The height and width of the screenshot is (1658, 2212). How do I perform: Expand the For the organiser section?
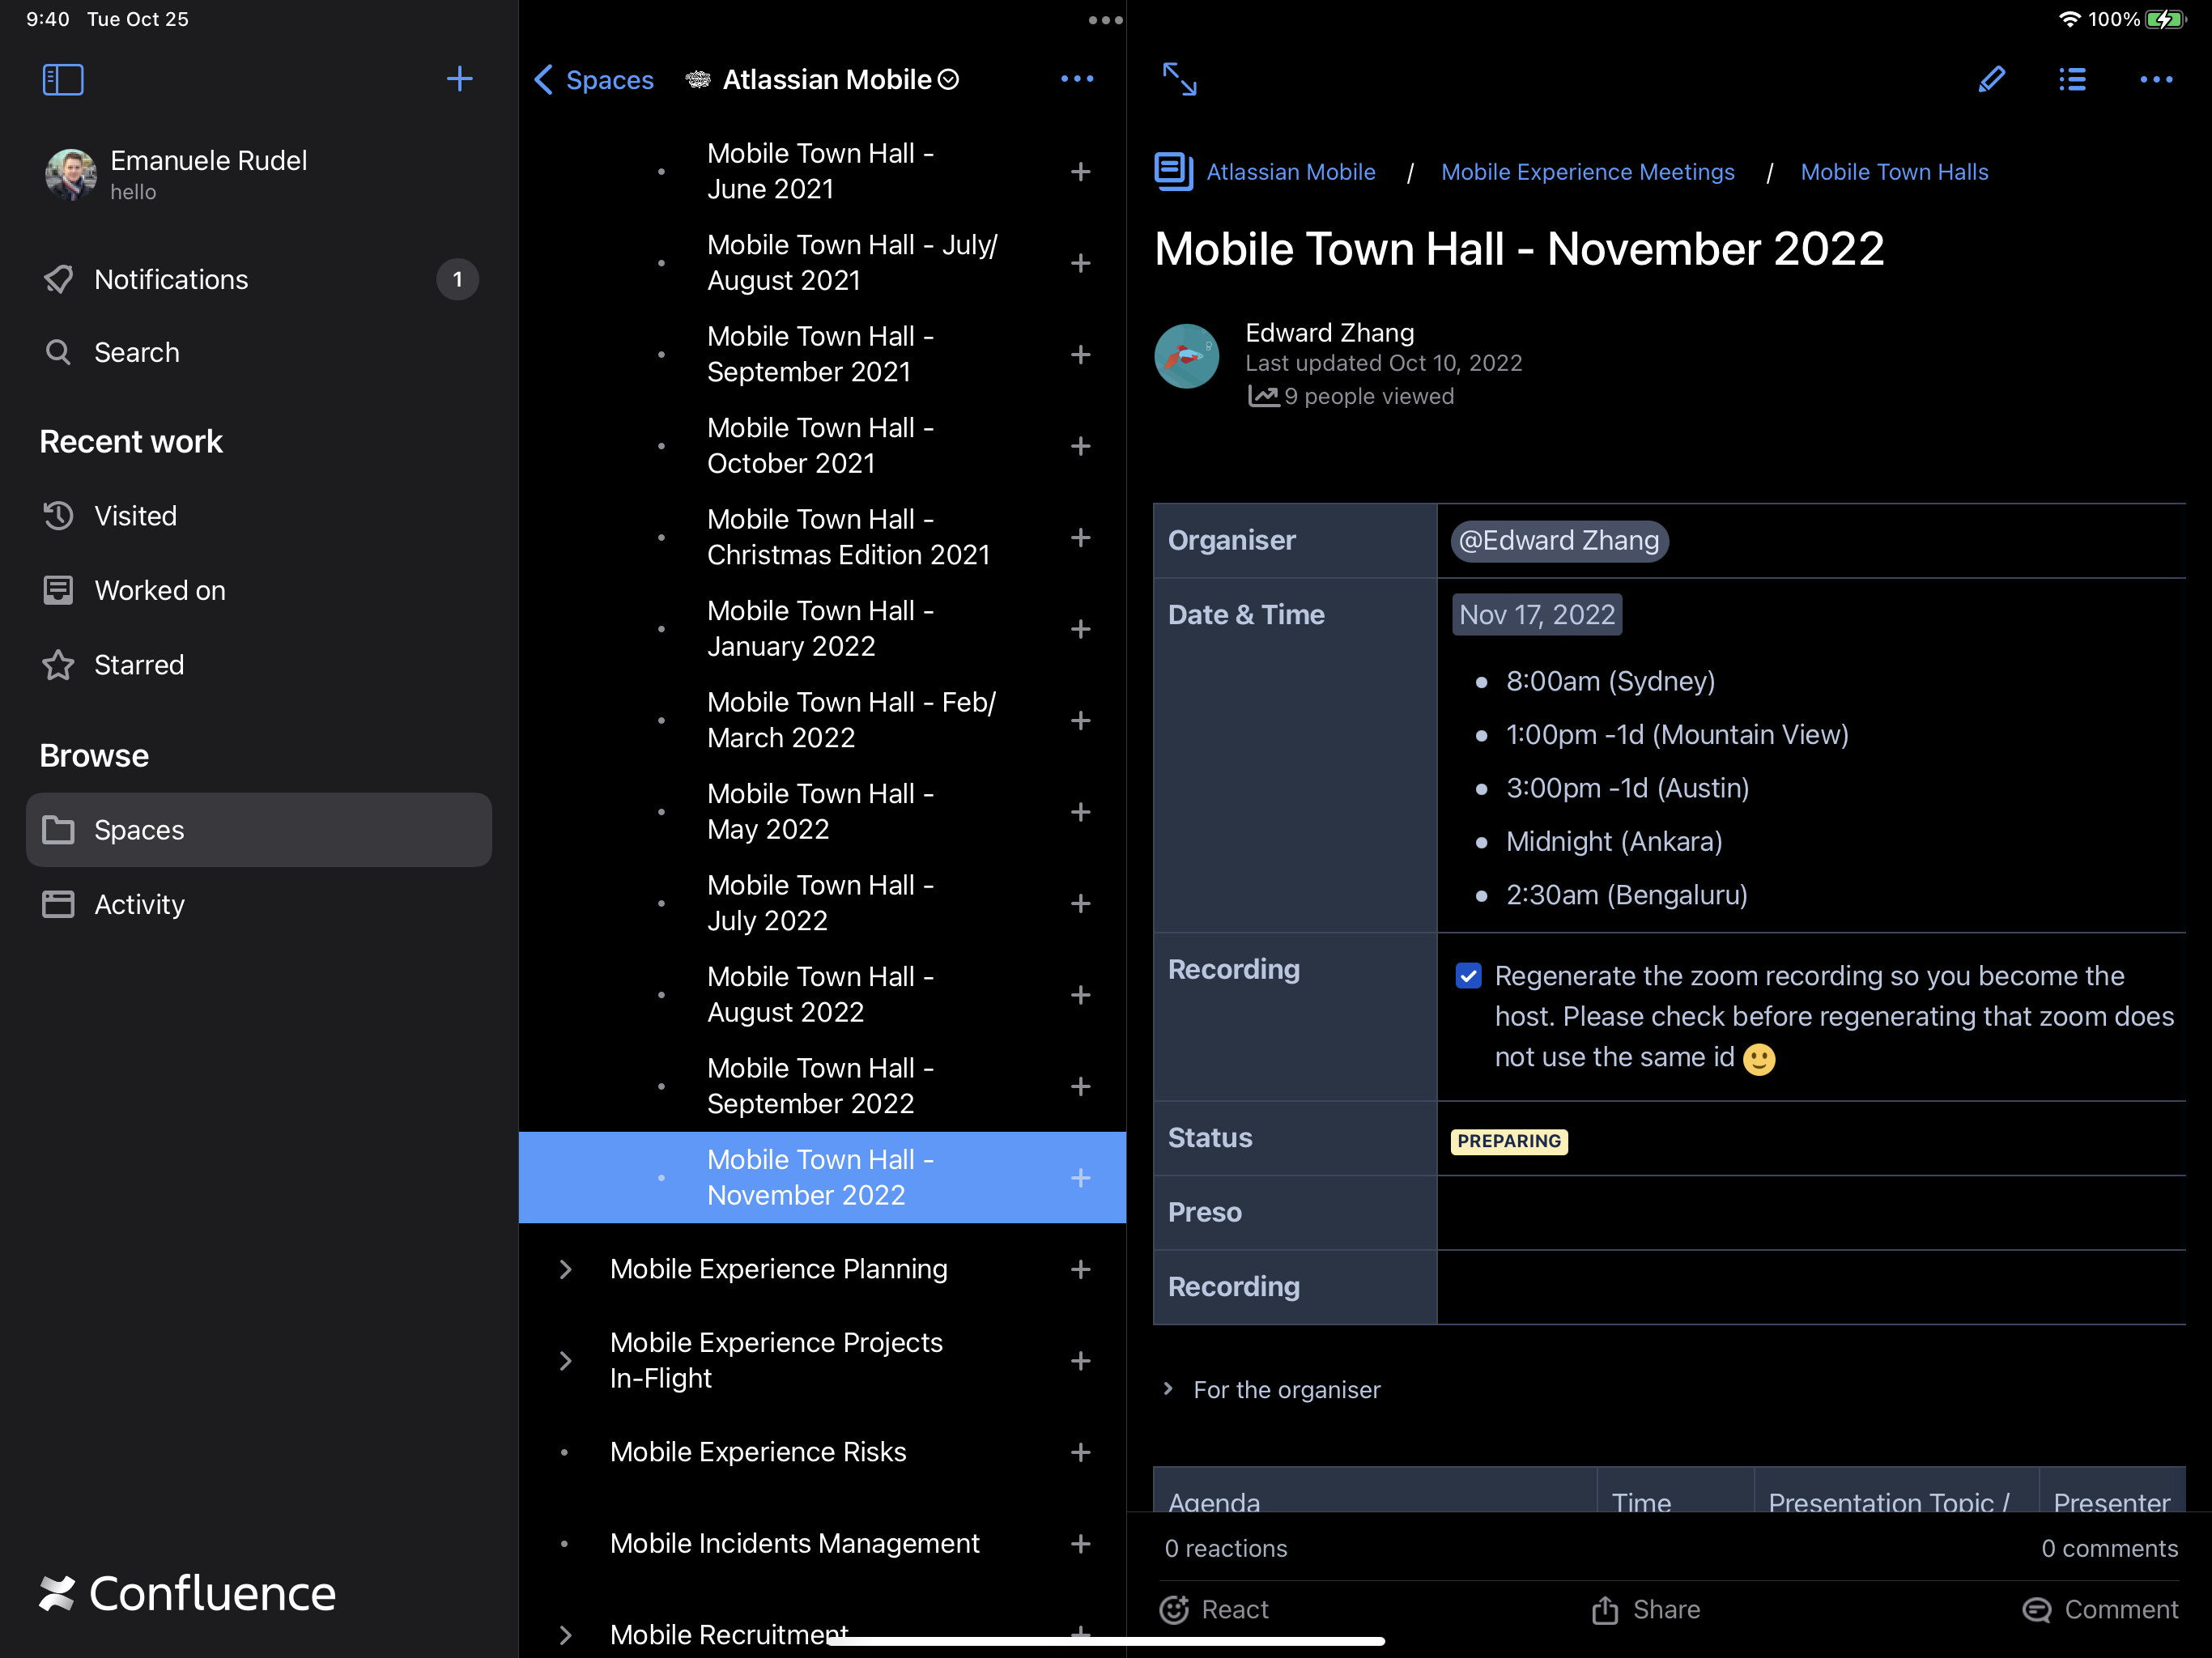(x=1168, y=1389)
